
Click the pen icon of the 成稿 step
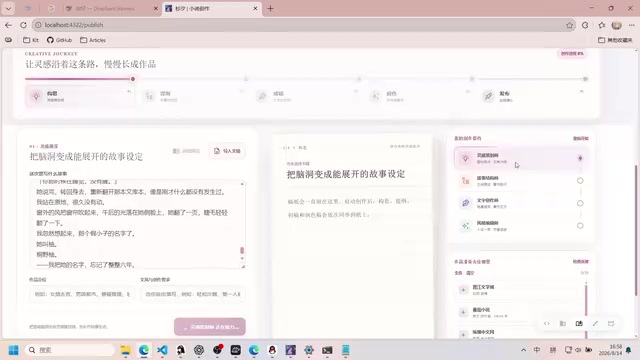262,96
